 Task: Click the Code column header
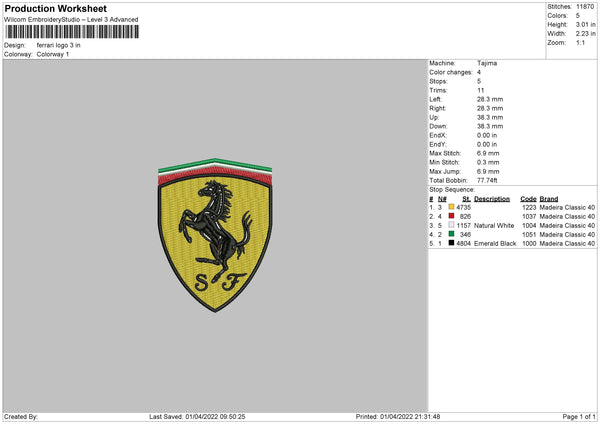[x=528, y=199]
